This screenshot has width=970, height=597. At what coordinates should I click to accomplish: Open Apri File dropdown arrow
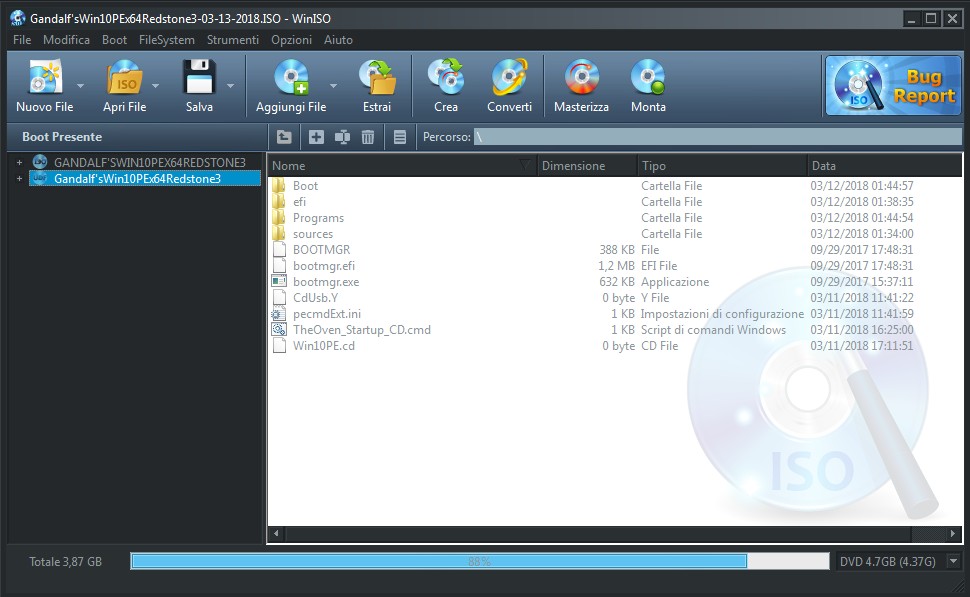[155, 85]
